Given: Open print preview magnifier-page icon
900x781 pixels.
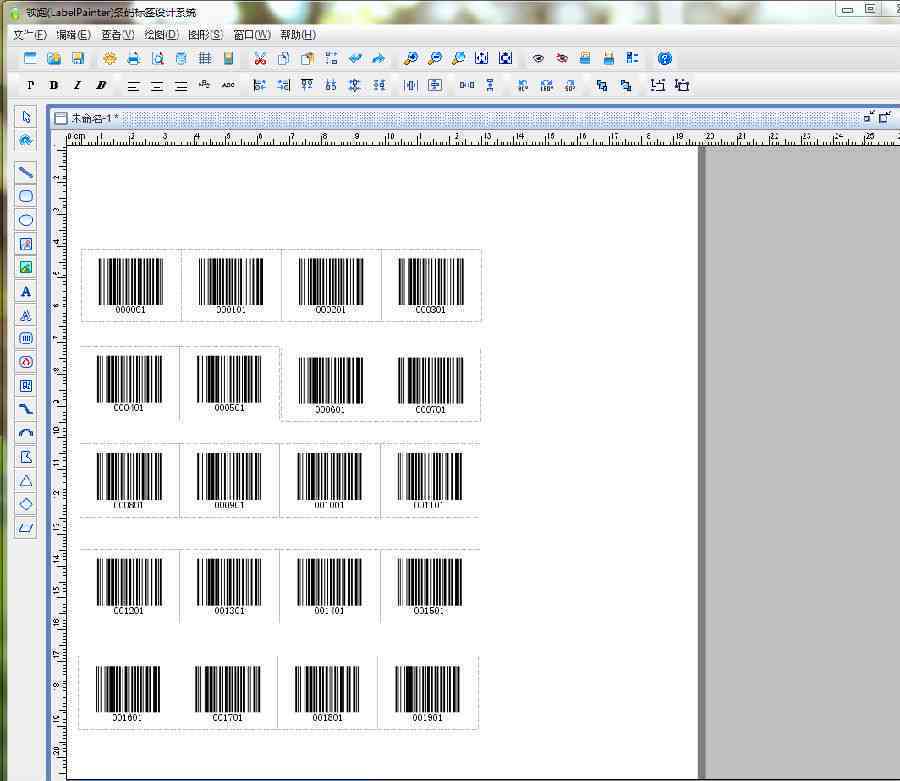Looking at the screenshot, I should [158, 58].
